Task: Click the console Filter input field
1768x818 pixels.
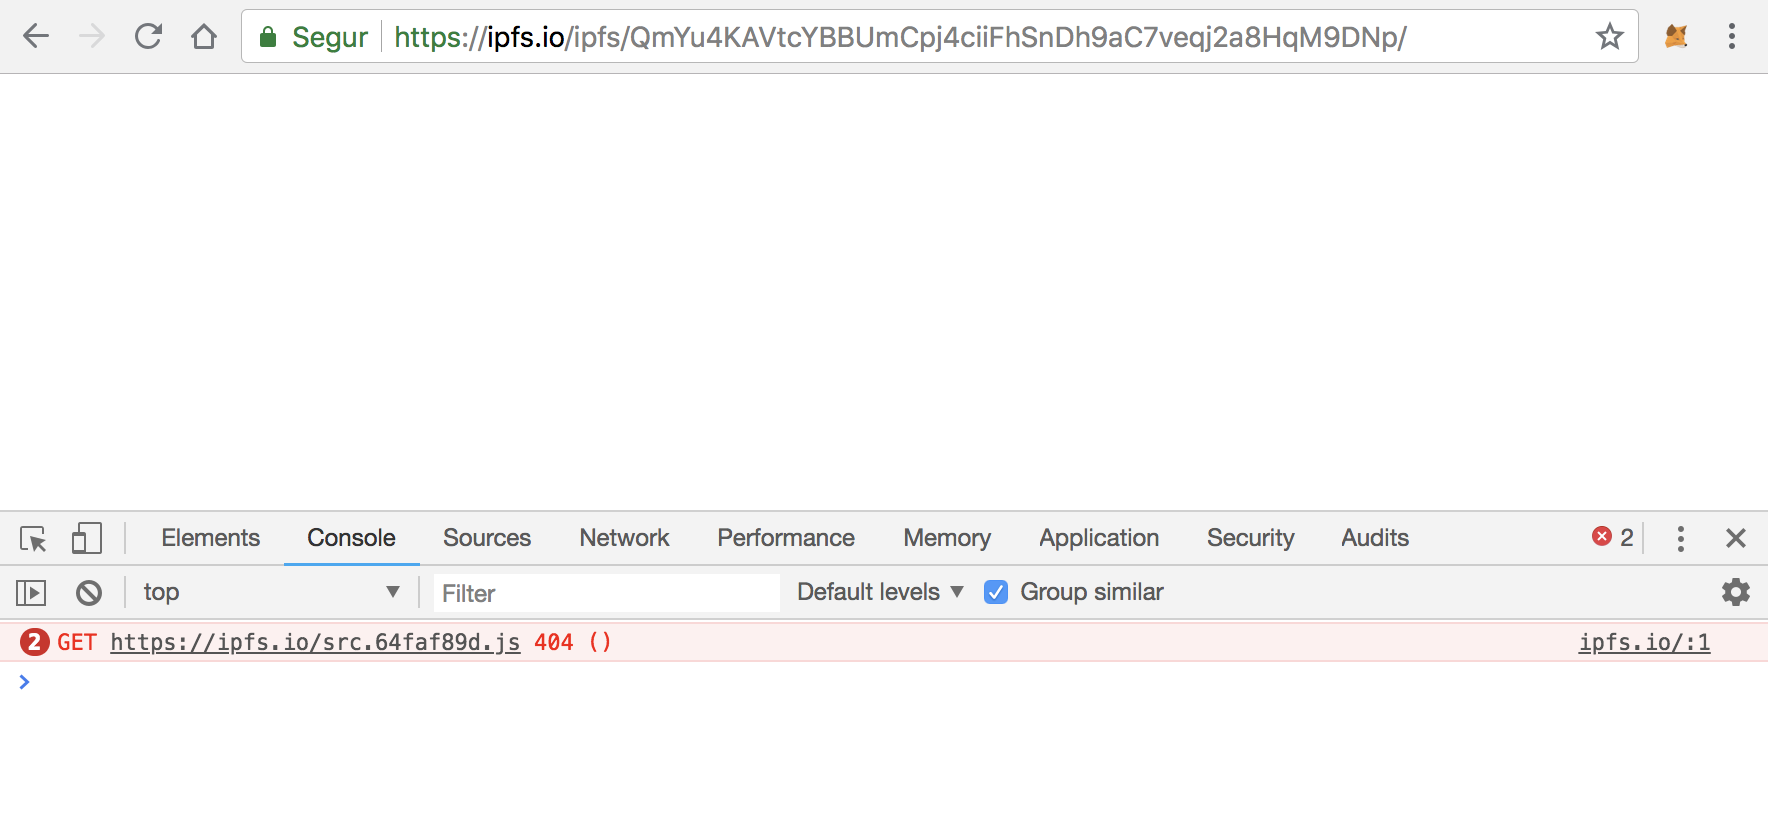Action: click(606, 593)
